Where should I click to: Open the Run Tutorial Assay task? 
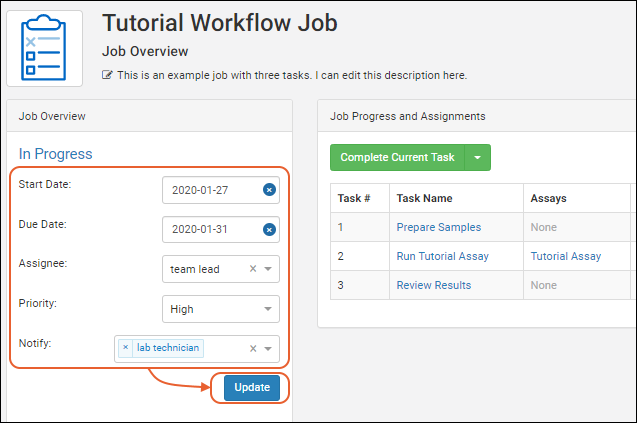click(442, 256)
